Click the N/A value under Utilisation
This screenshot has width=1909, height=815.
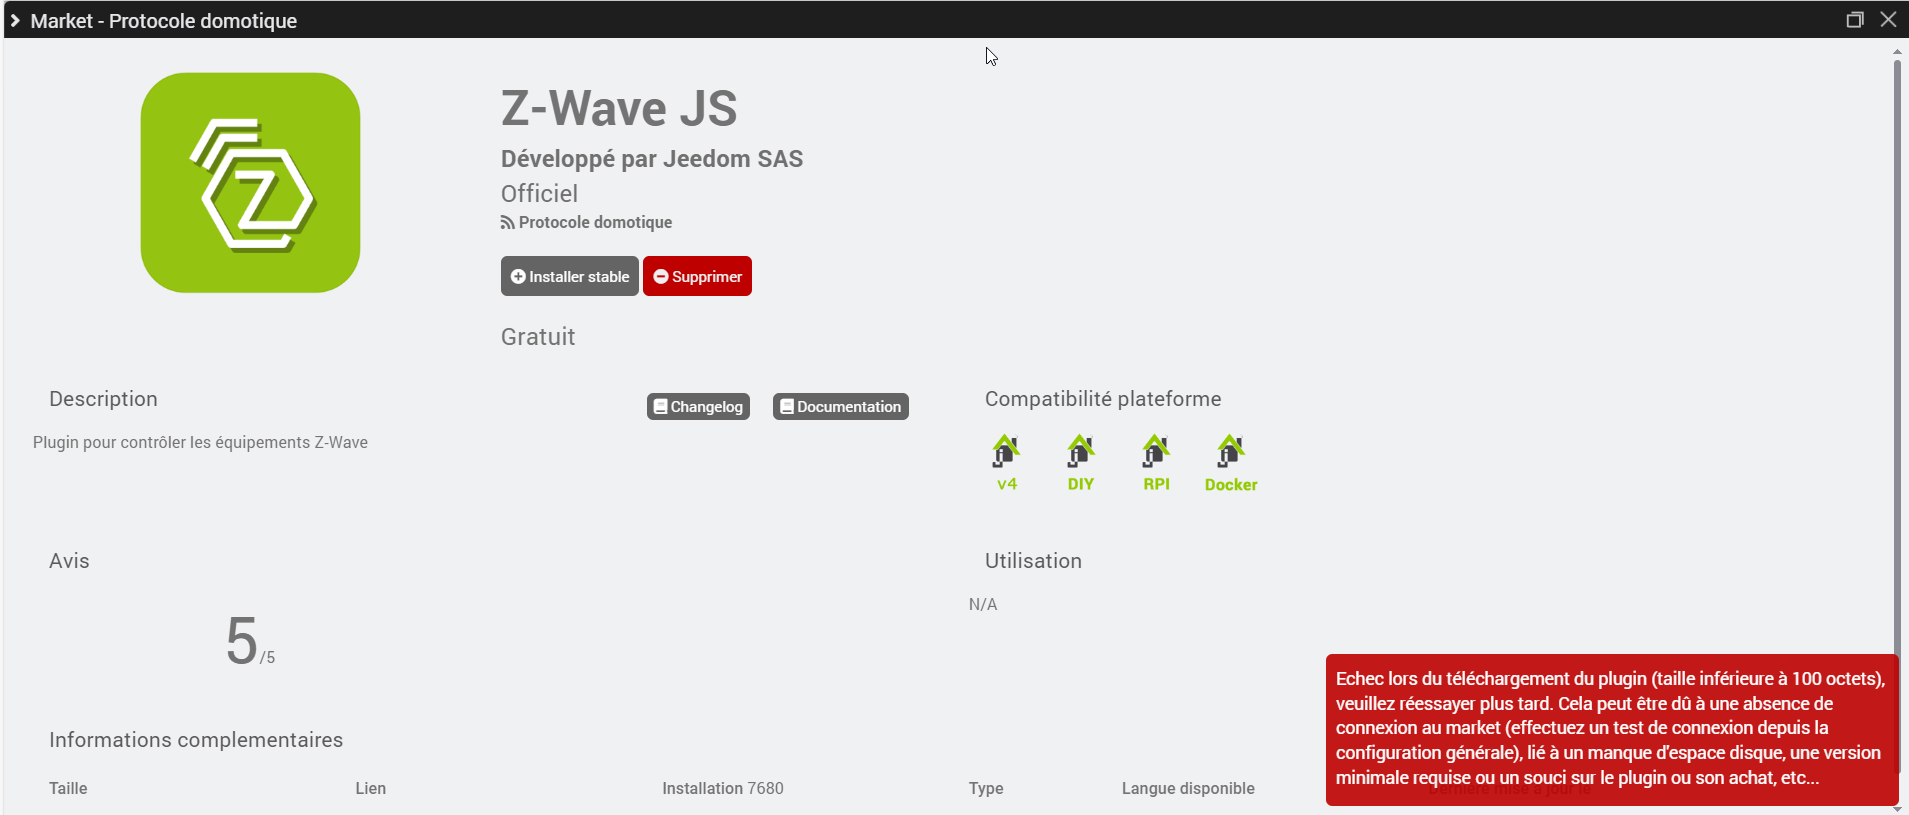click(983, 604)
